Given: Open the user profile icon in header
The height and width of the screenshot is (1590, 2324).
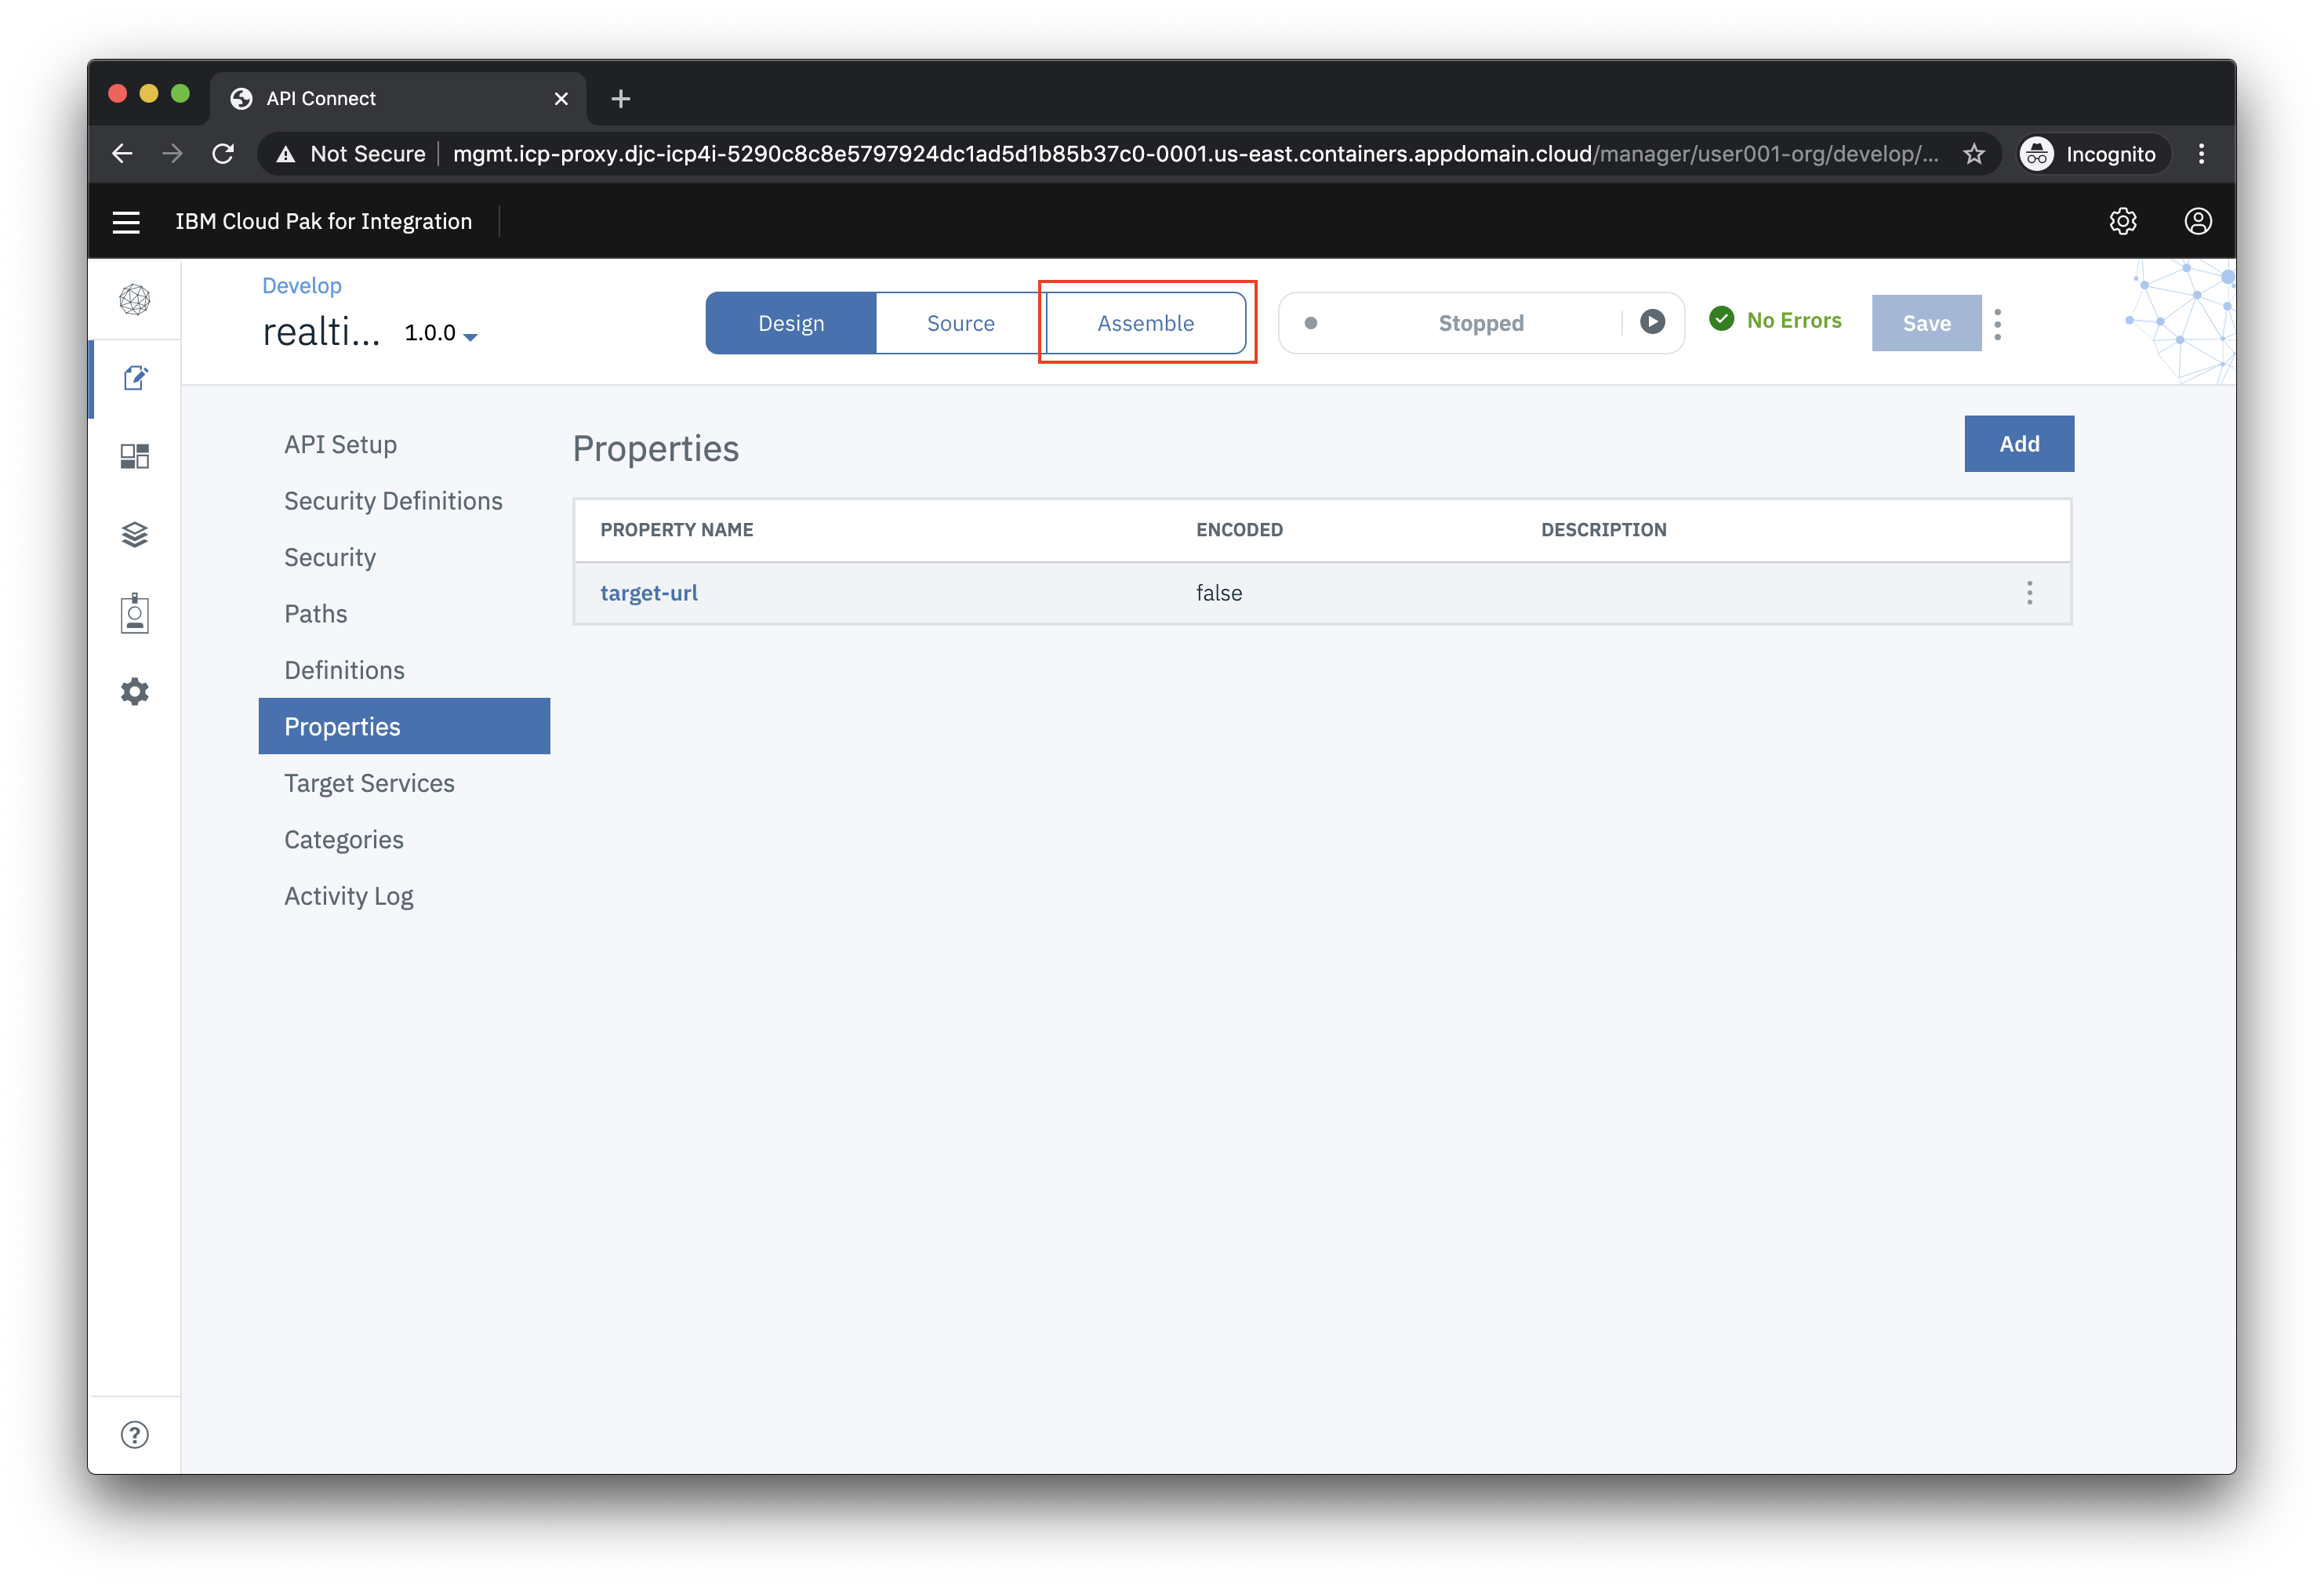Looking at the screenshot, I should click(2197, 221).
